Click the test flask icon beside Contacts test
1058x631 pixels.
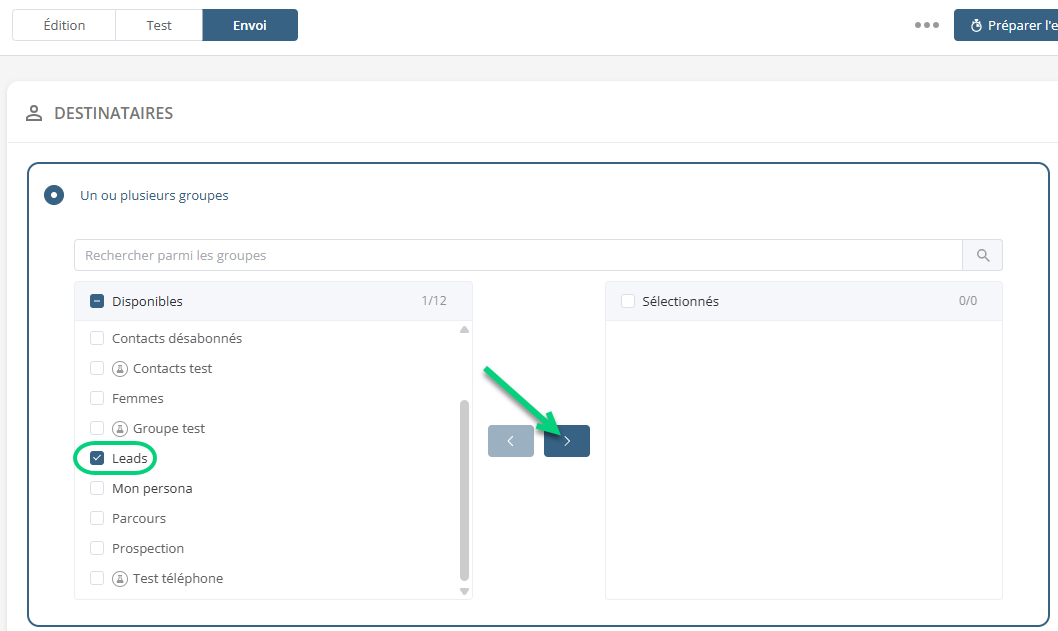tap(119, 368)
